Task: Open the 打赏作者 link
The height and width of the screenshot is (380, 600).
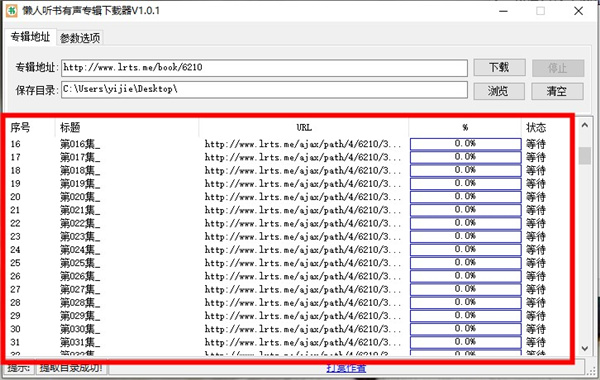Action: 346,369
